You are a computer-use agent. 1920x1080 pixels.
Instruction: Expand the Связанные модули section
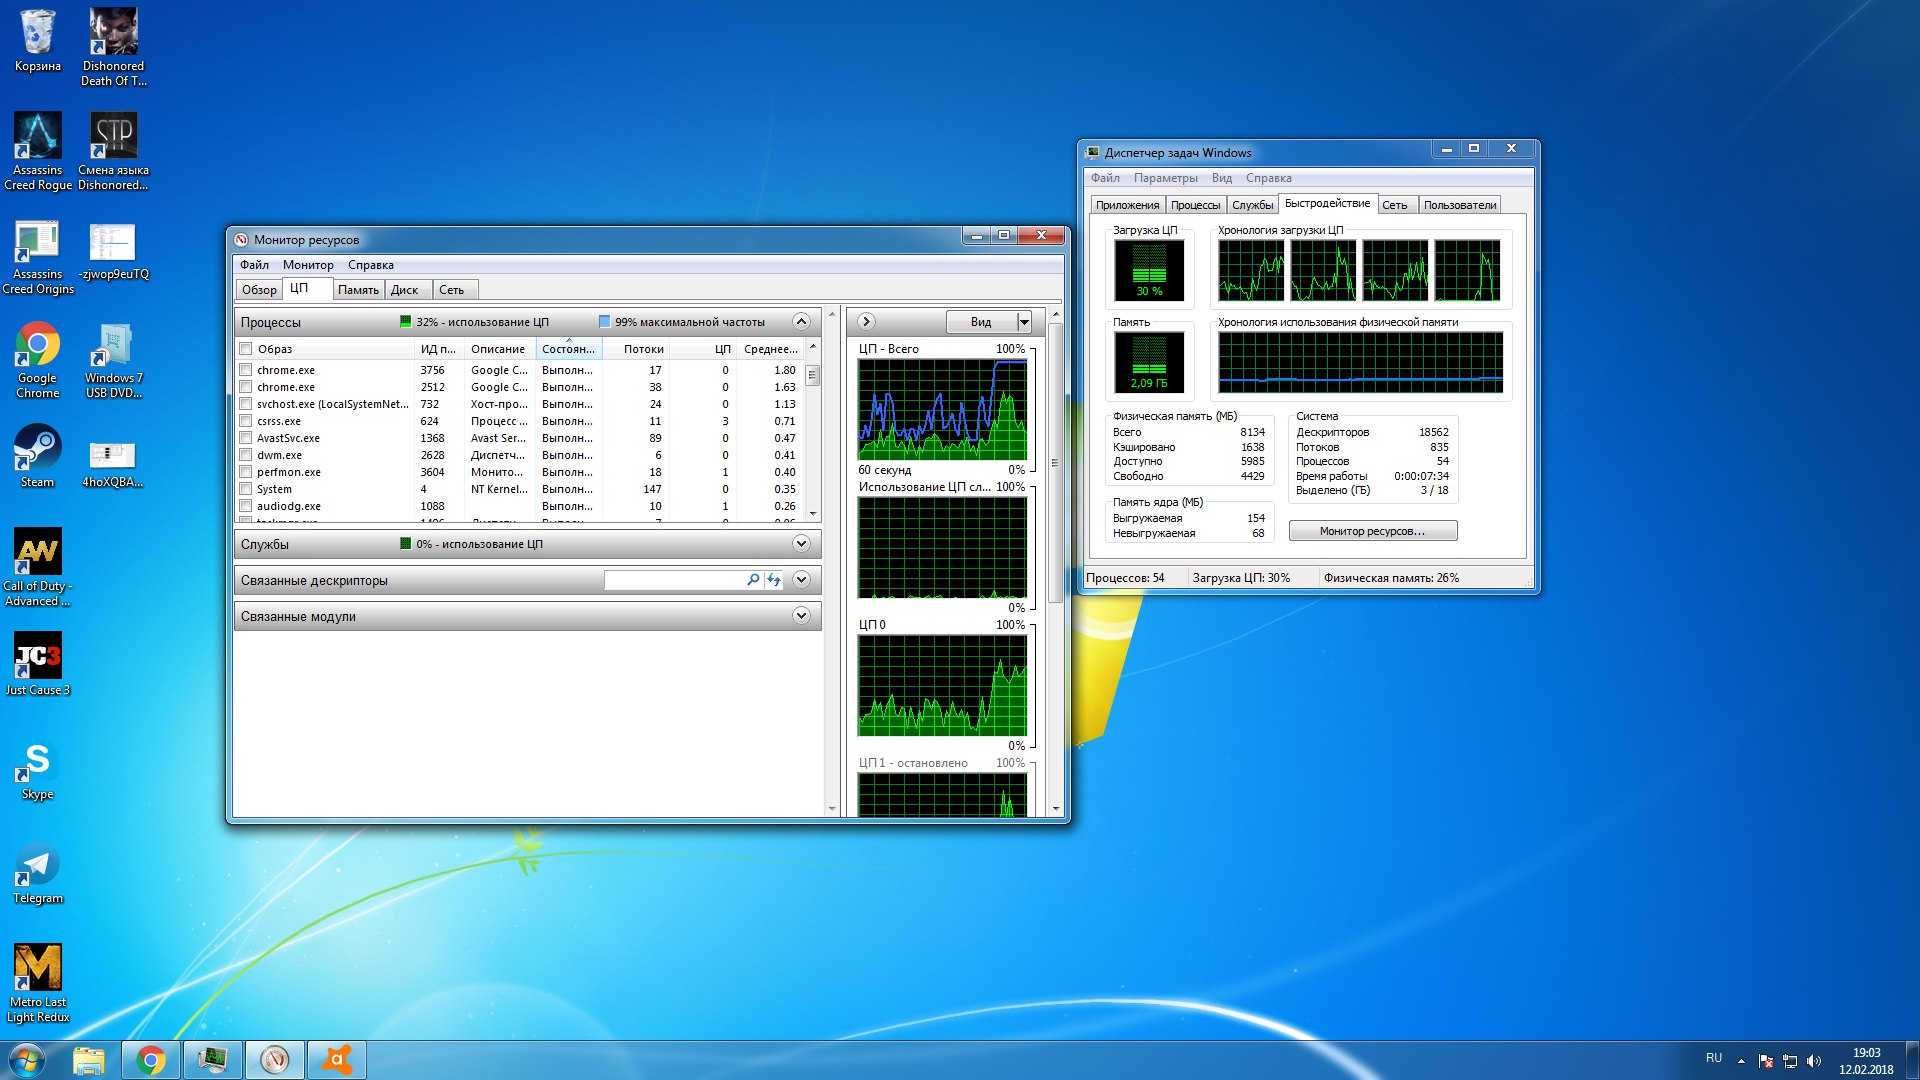pos(801,616)
